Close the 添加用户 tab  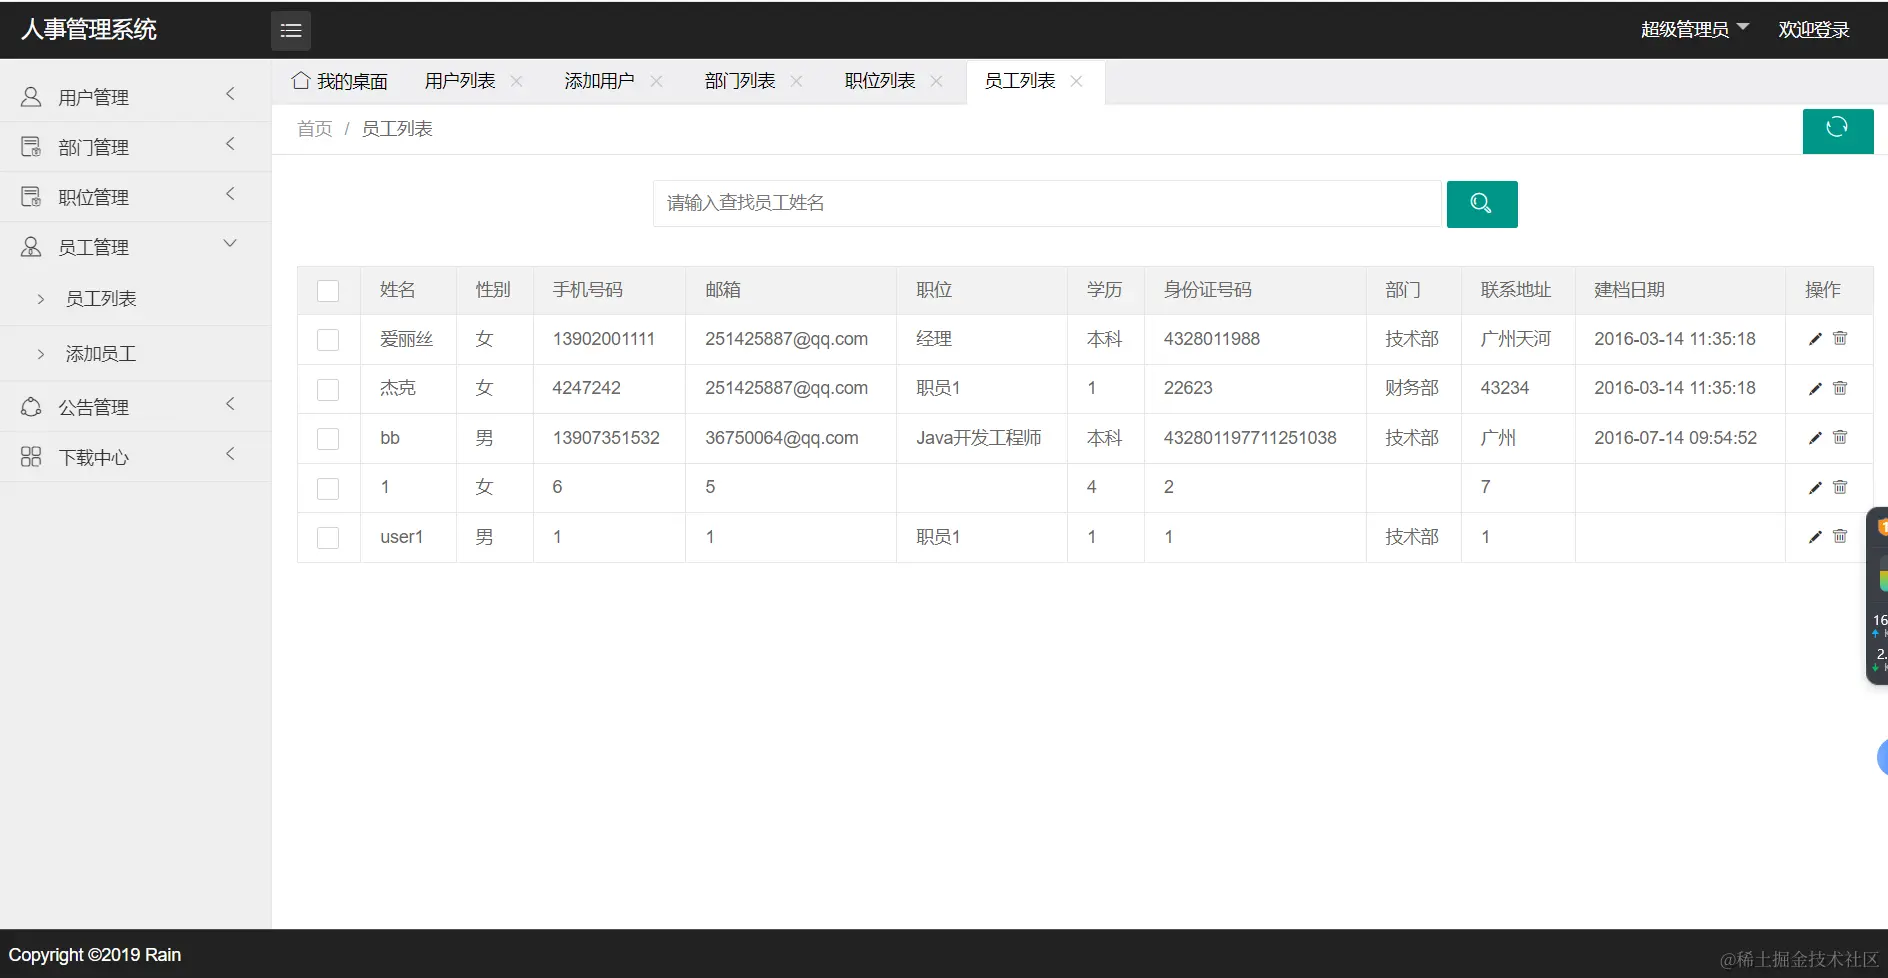656,81
